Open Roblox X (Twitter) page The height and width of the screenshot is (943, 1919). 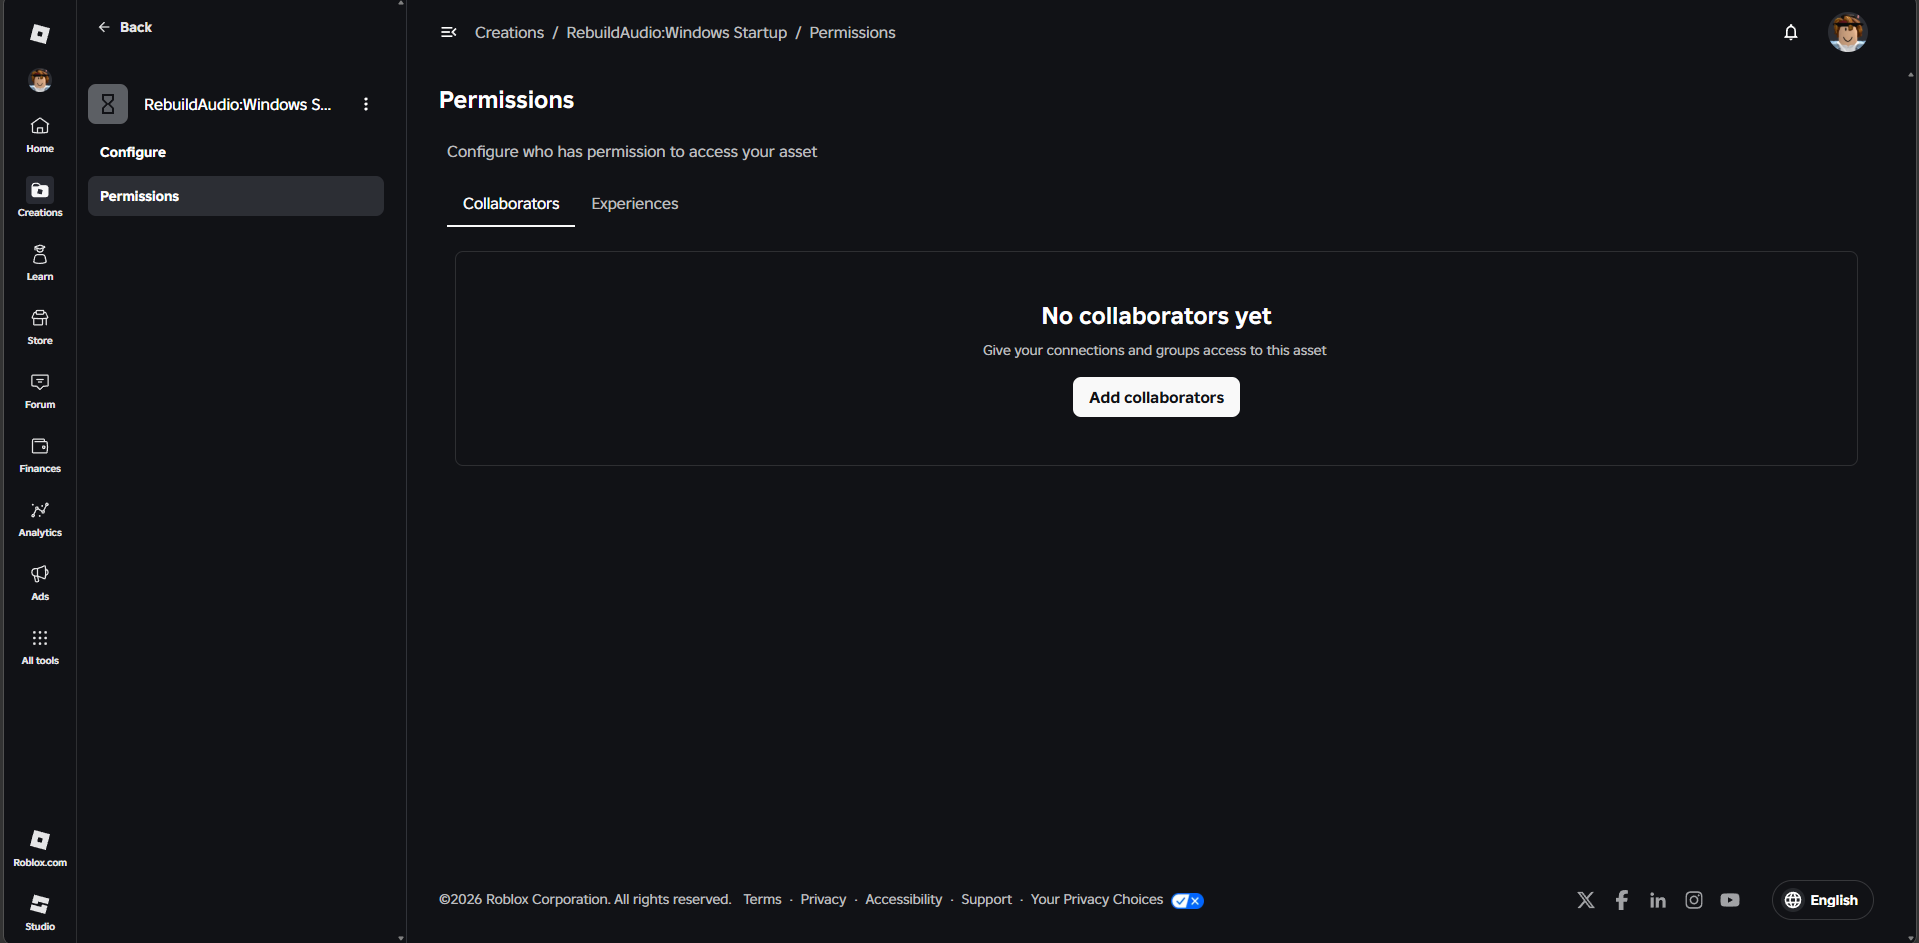click(x=1586, y=900)
